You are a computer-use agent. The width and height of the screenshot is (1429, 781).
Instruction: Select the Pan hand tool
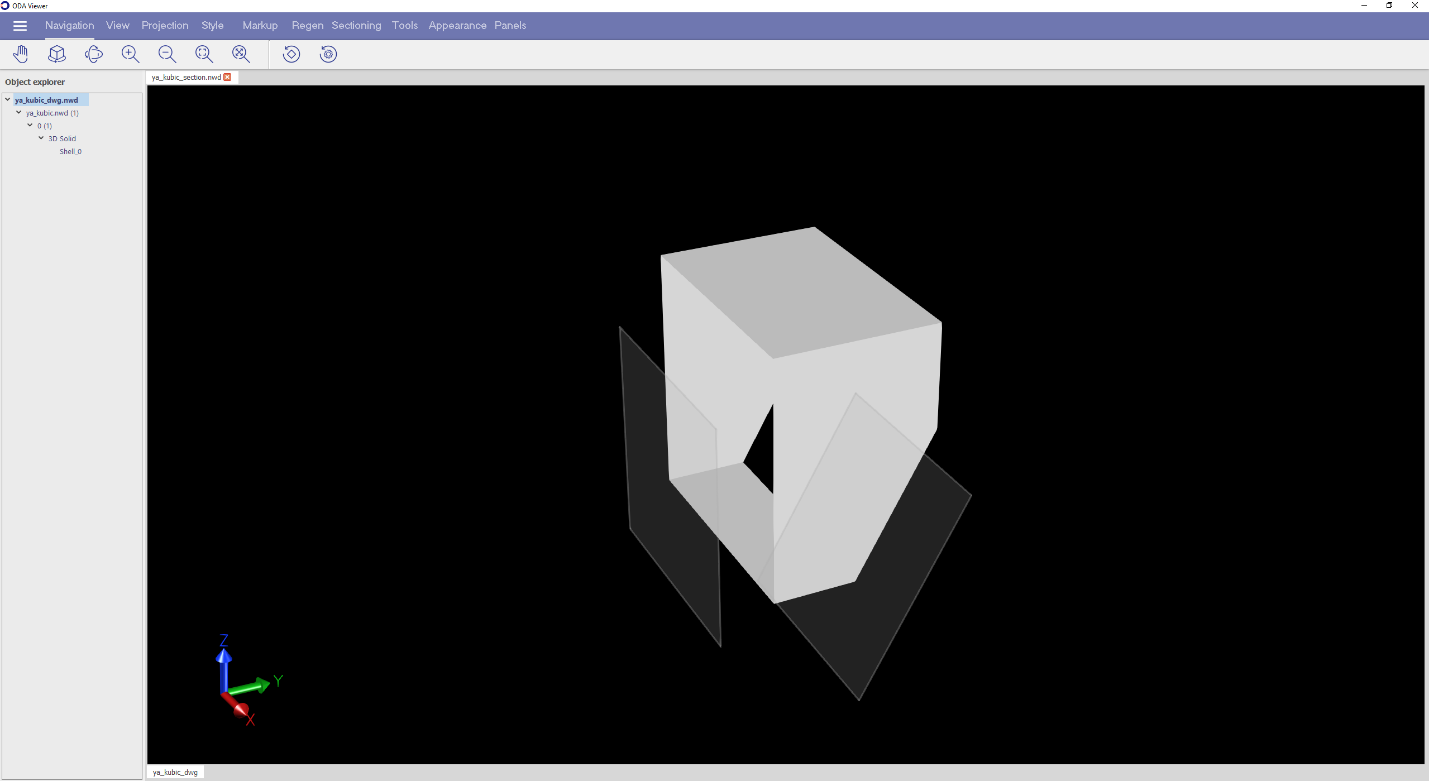point(20,54)
